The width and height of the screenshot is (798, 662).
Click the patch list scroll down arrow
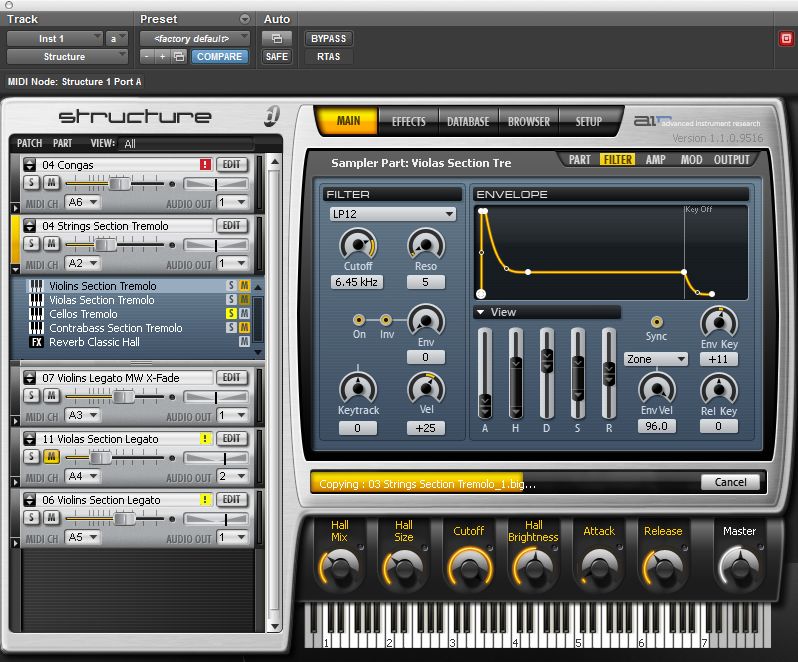pos(275,626)
